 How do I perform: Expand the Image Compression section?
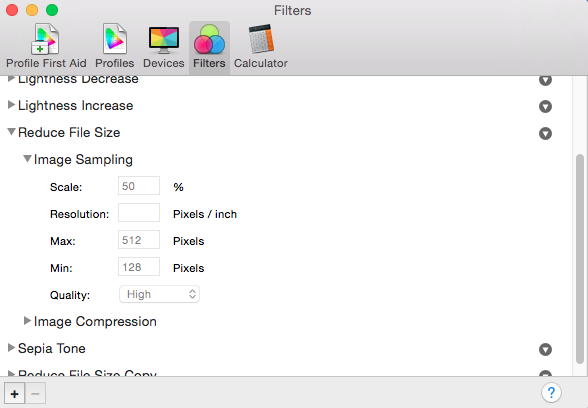point(27,321)
